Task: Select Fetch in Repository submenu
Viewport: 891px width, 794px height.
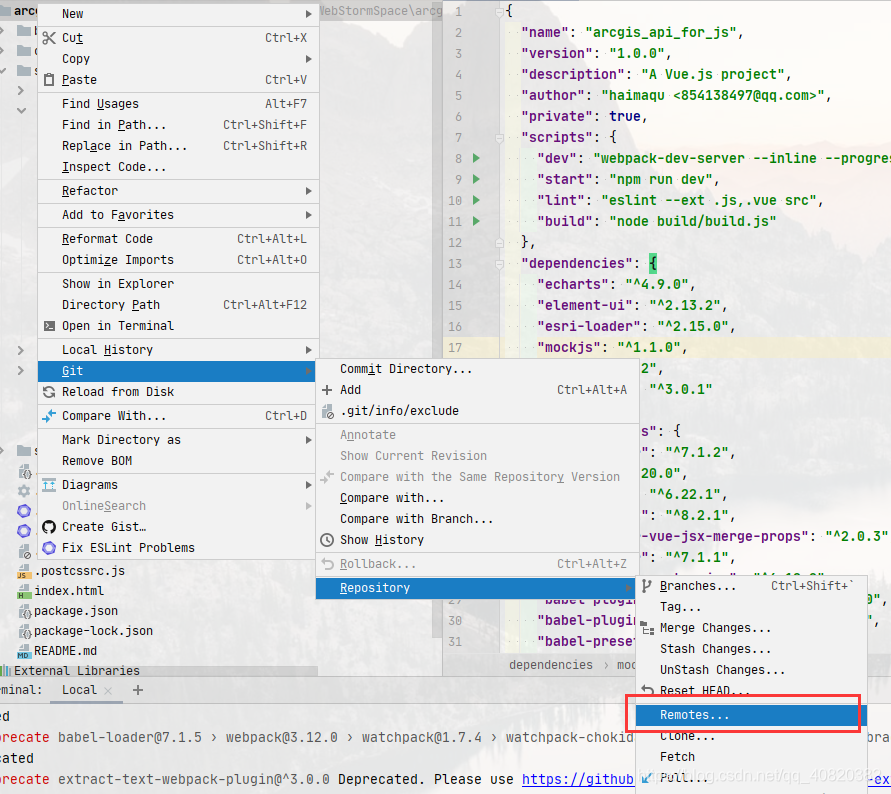Action: [751, 757]
